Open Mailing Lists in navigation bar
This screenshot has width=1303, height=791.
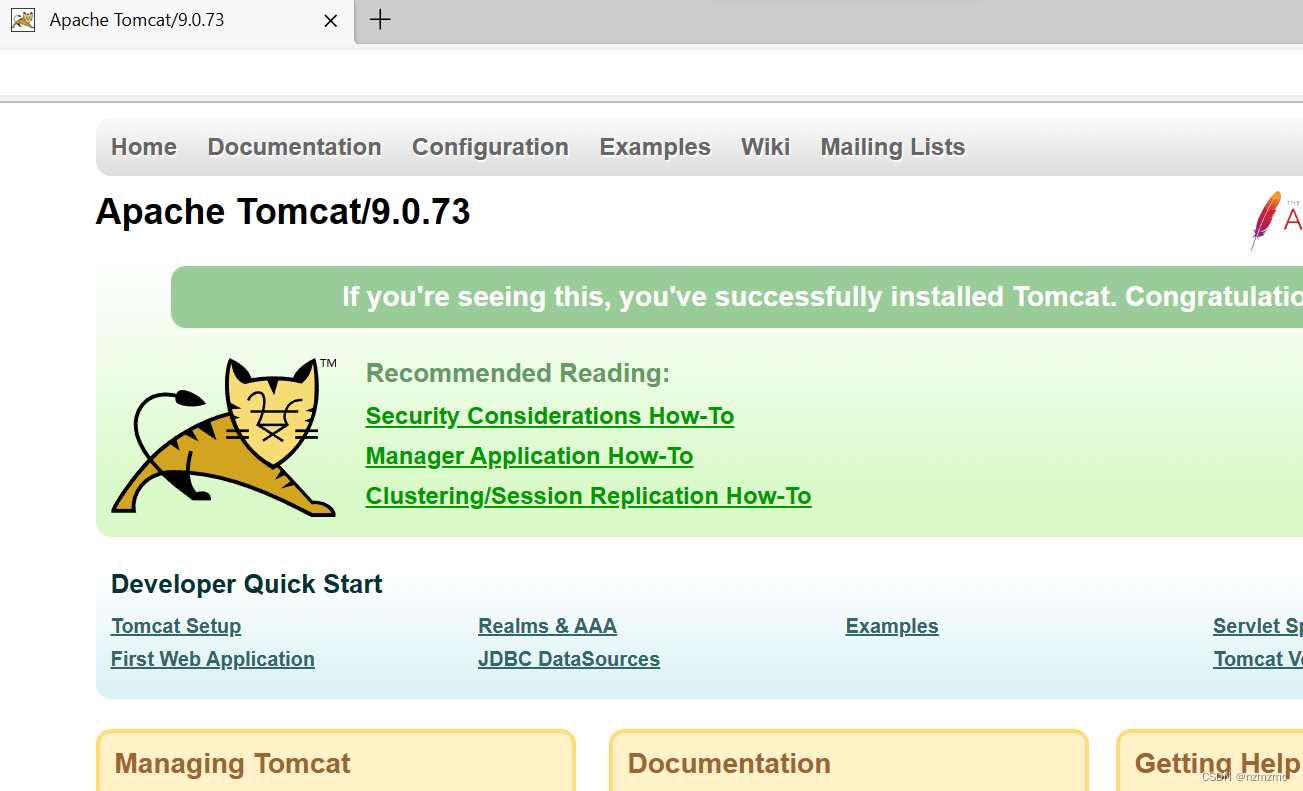coord(893,147)
